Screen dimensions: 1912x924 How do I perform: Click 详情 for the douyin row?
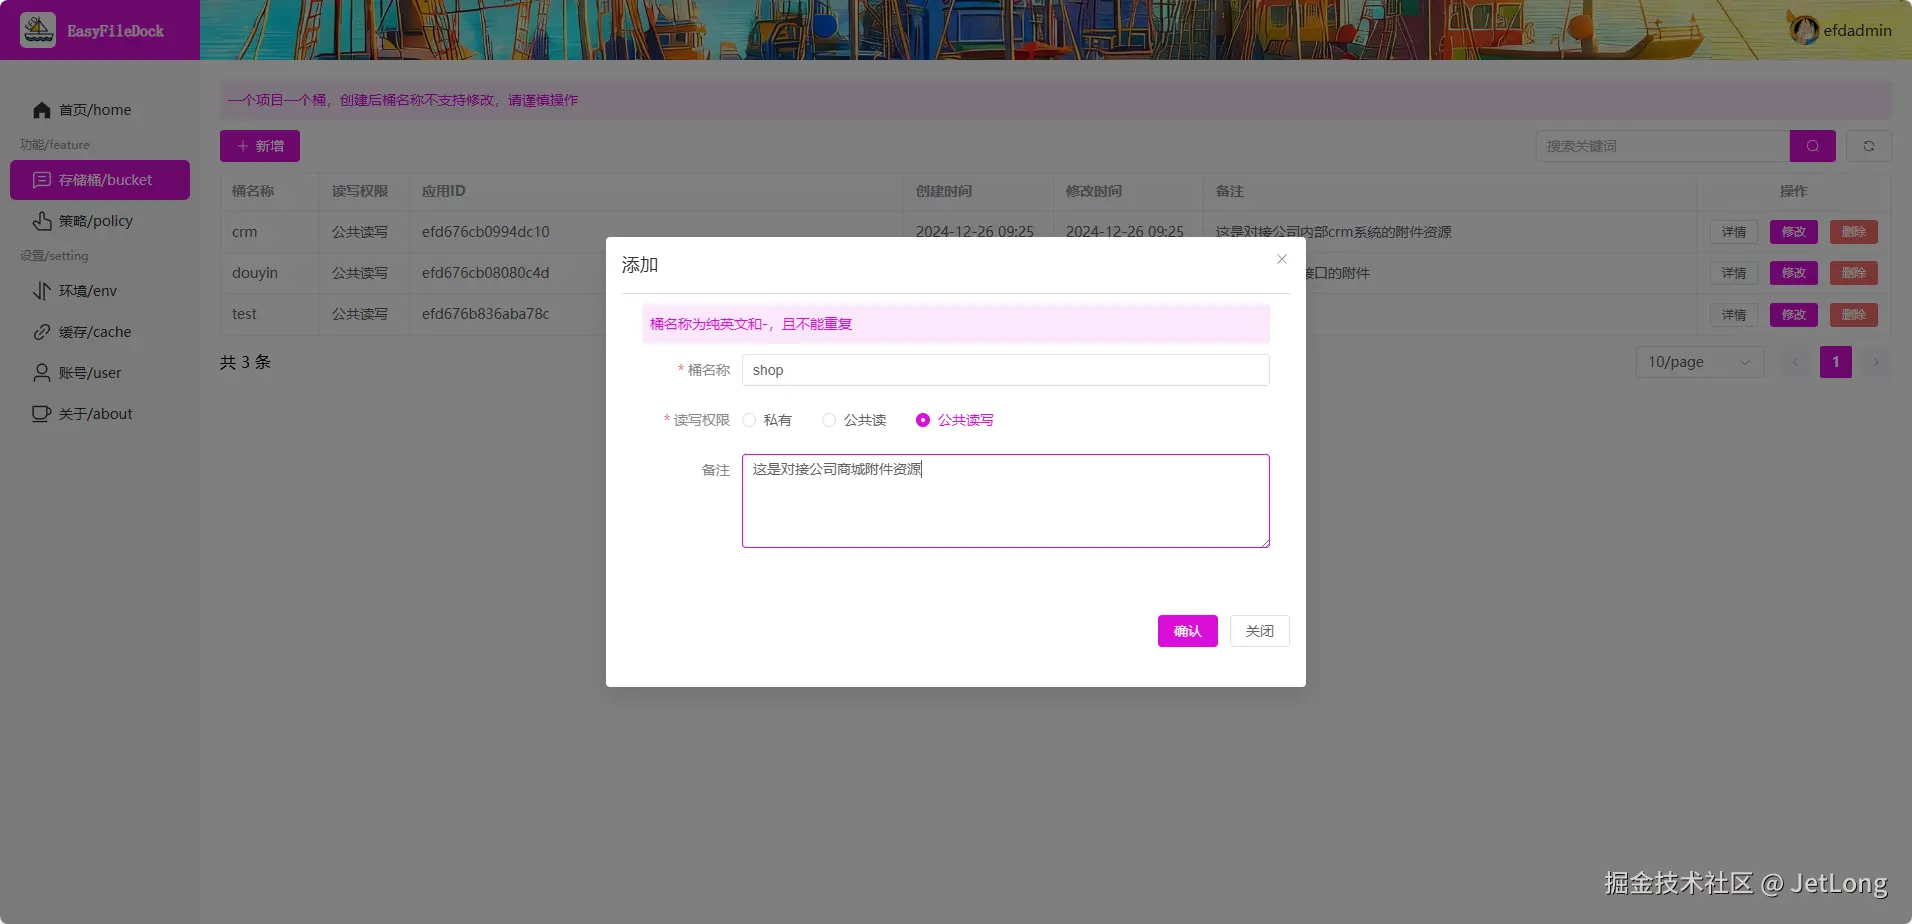tap(1734, 273)
